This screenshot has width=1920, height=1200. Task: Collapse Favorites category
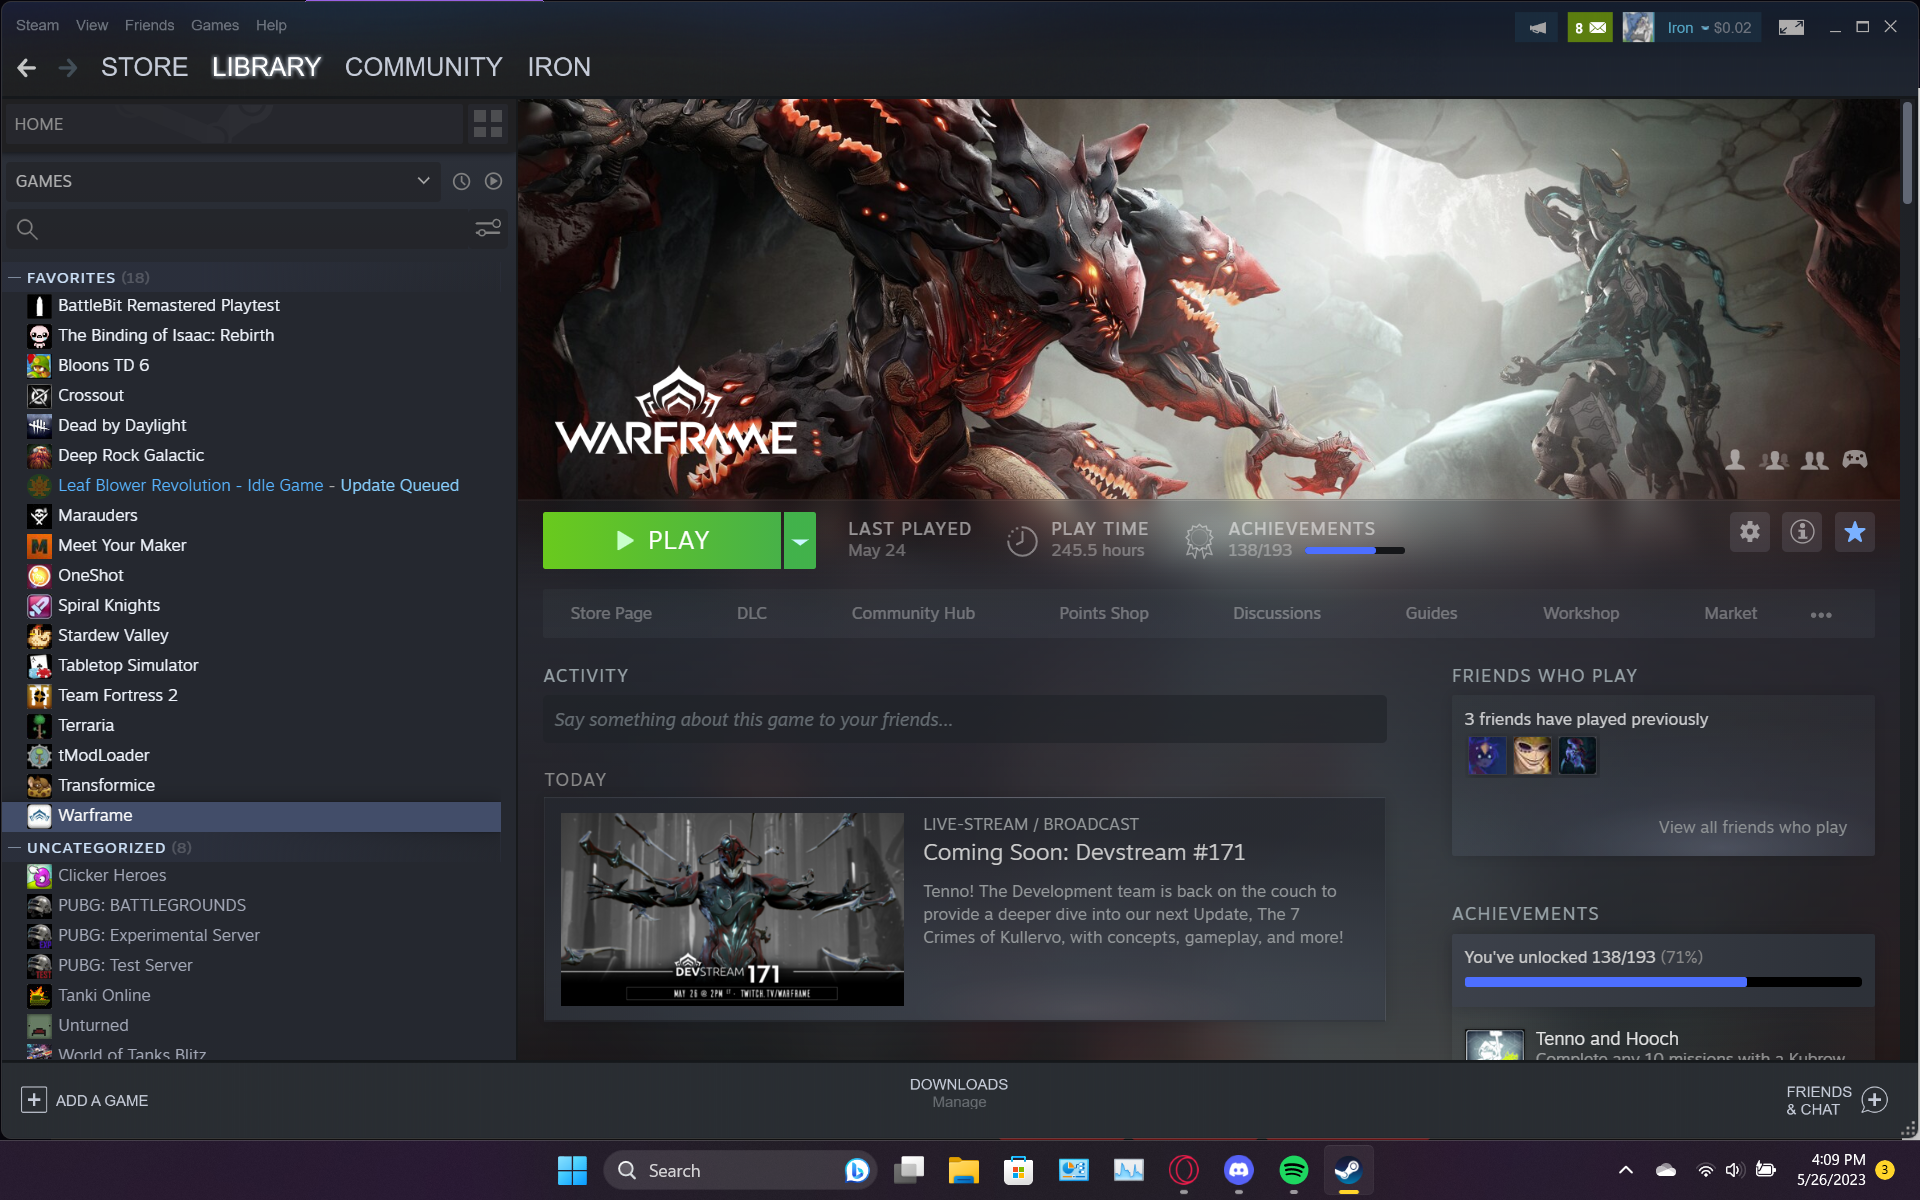(x=14, y=278)
